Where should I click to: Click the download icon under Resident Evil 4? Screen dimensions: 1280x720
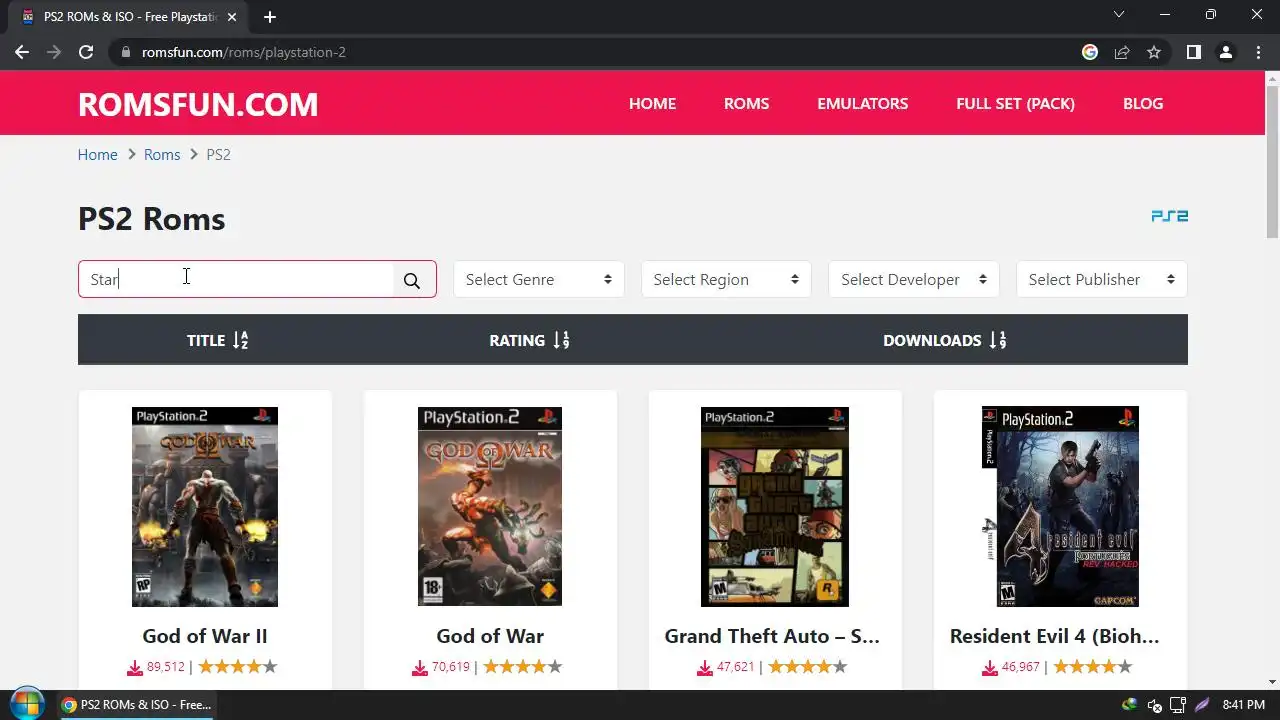click(x=989, y=667)
